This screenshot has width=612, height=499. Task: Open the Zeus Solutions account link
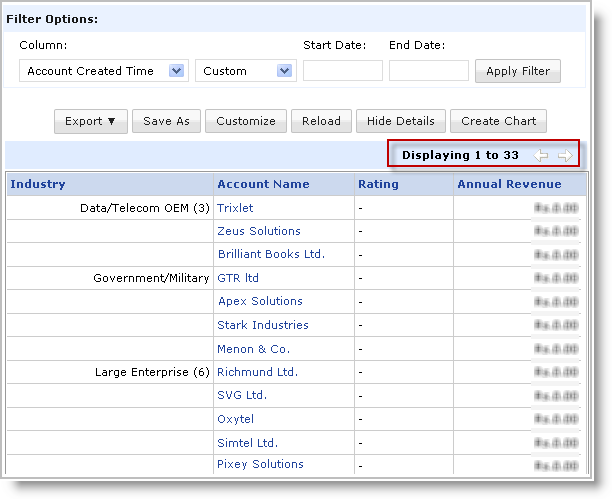coord(259,231)
